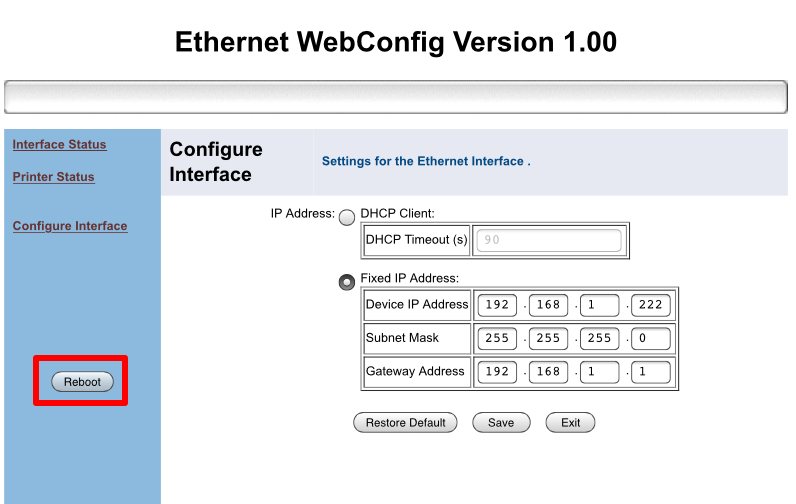Go to the Printer Status page
This screenshot has width=796, height=504.
53,177
